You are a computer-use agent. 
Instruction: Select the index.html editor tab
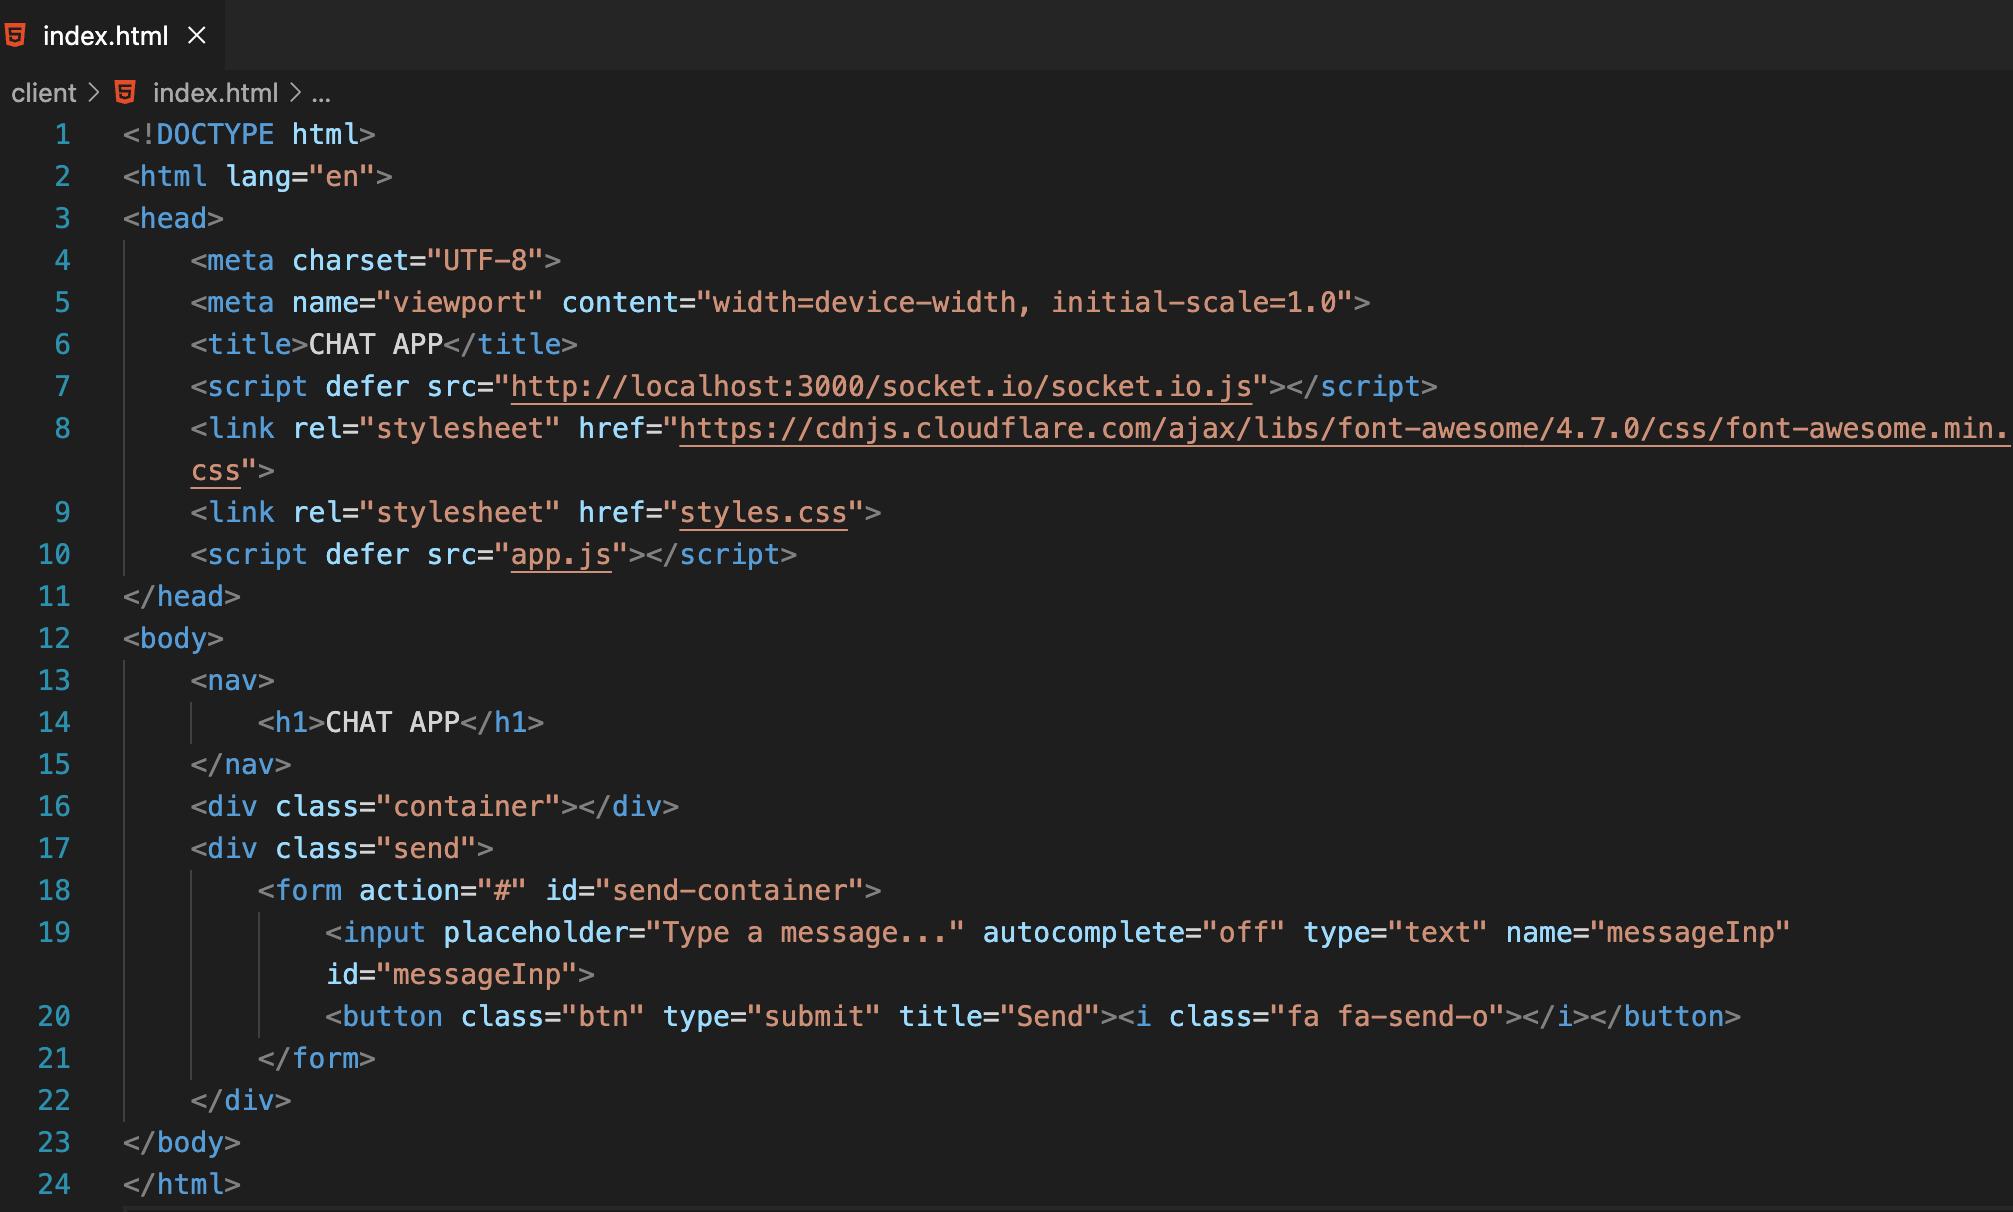112,36
